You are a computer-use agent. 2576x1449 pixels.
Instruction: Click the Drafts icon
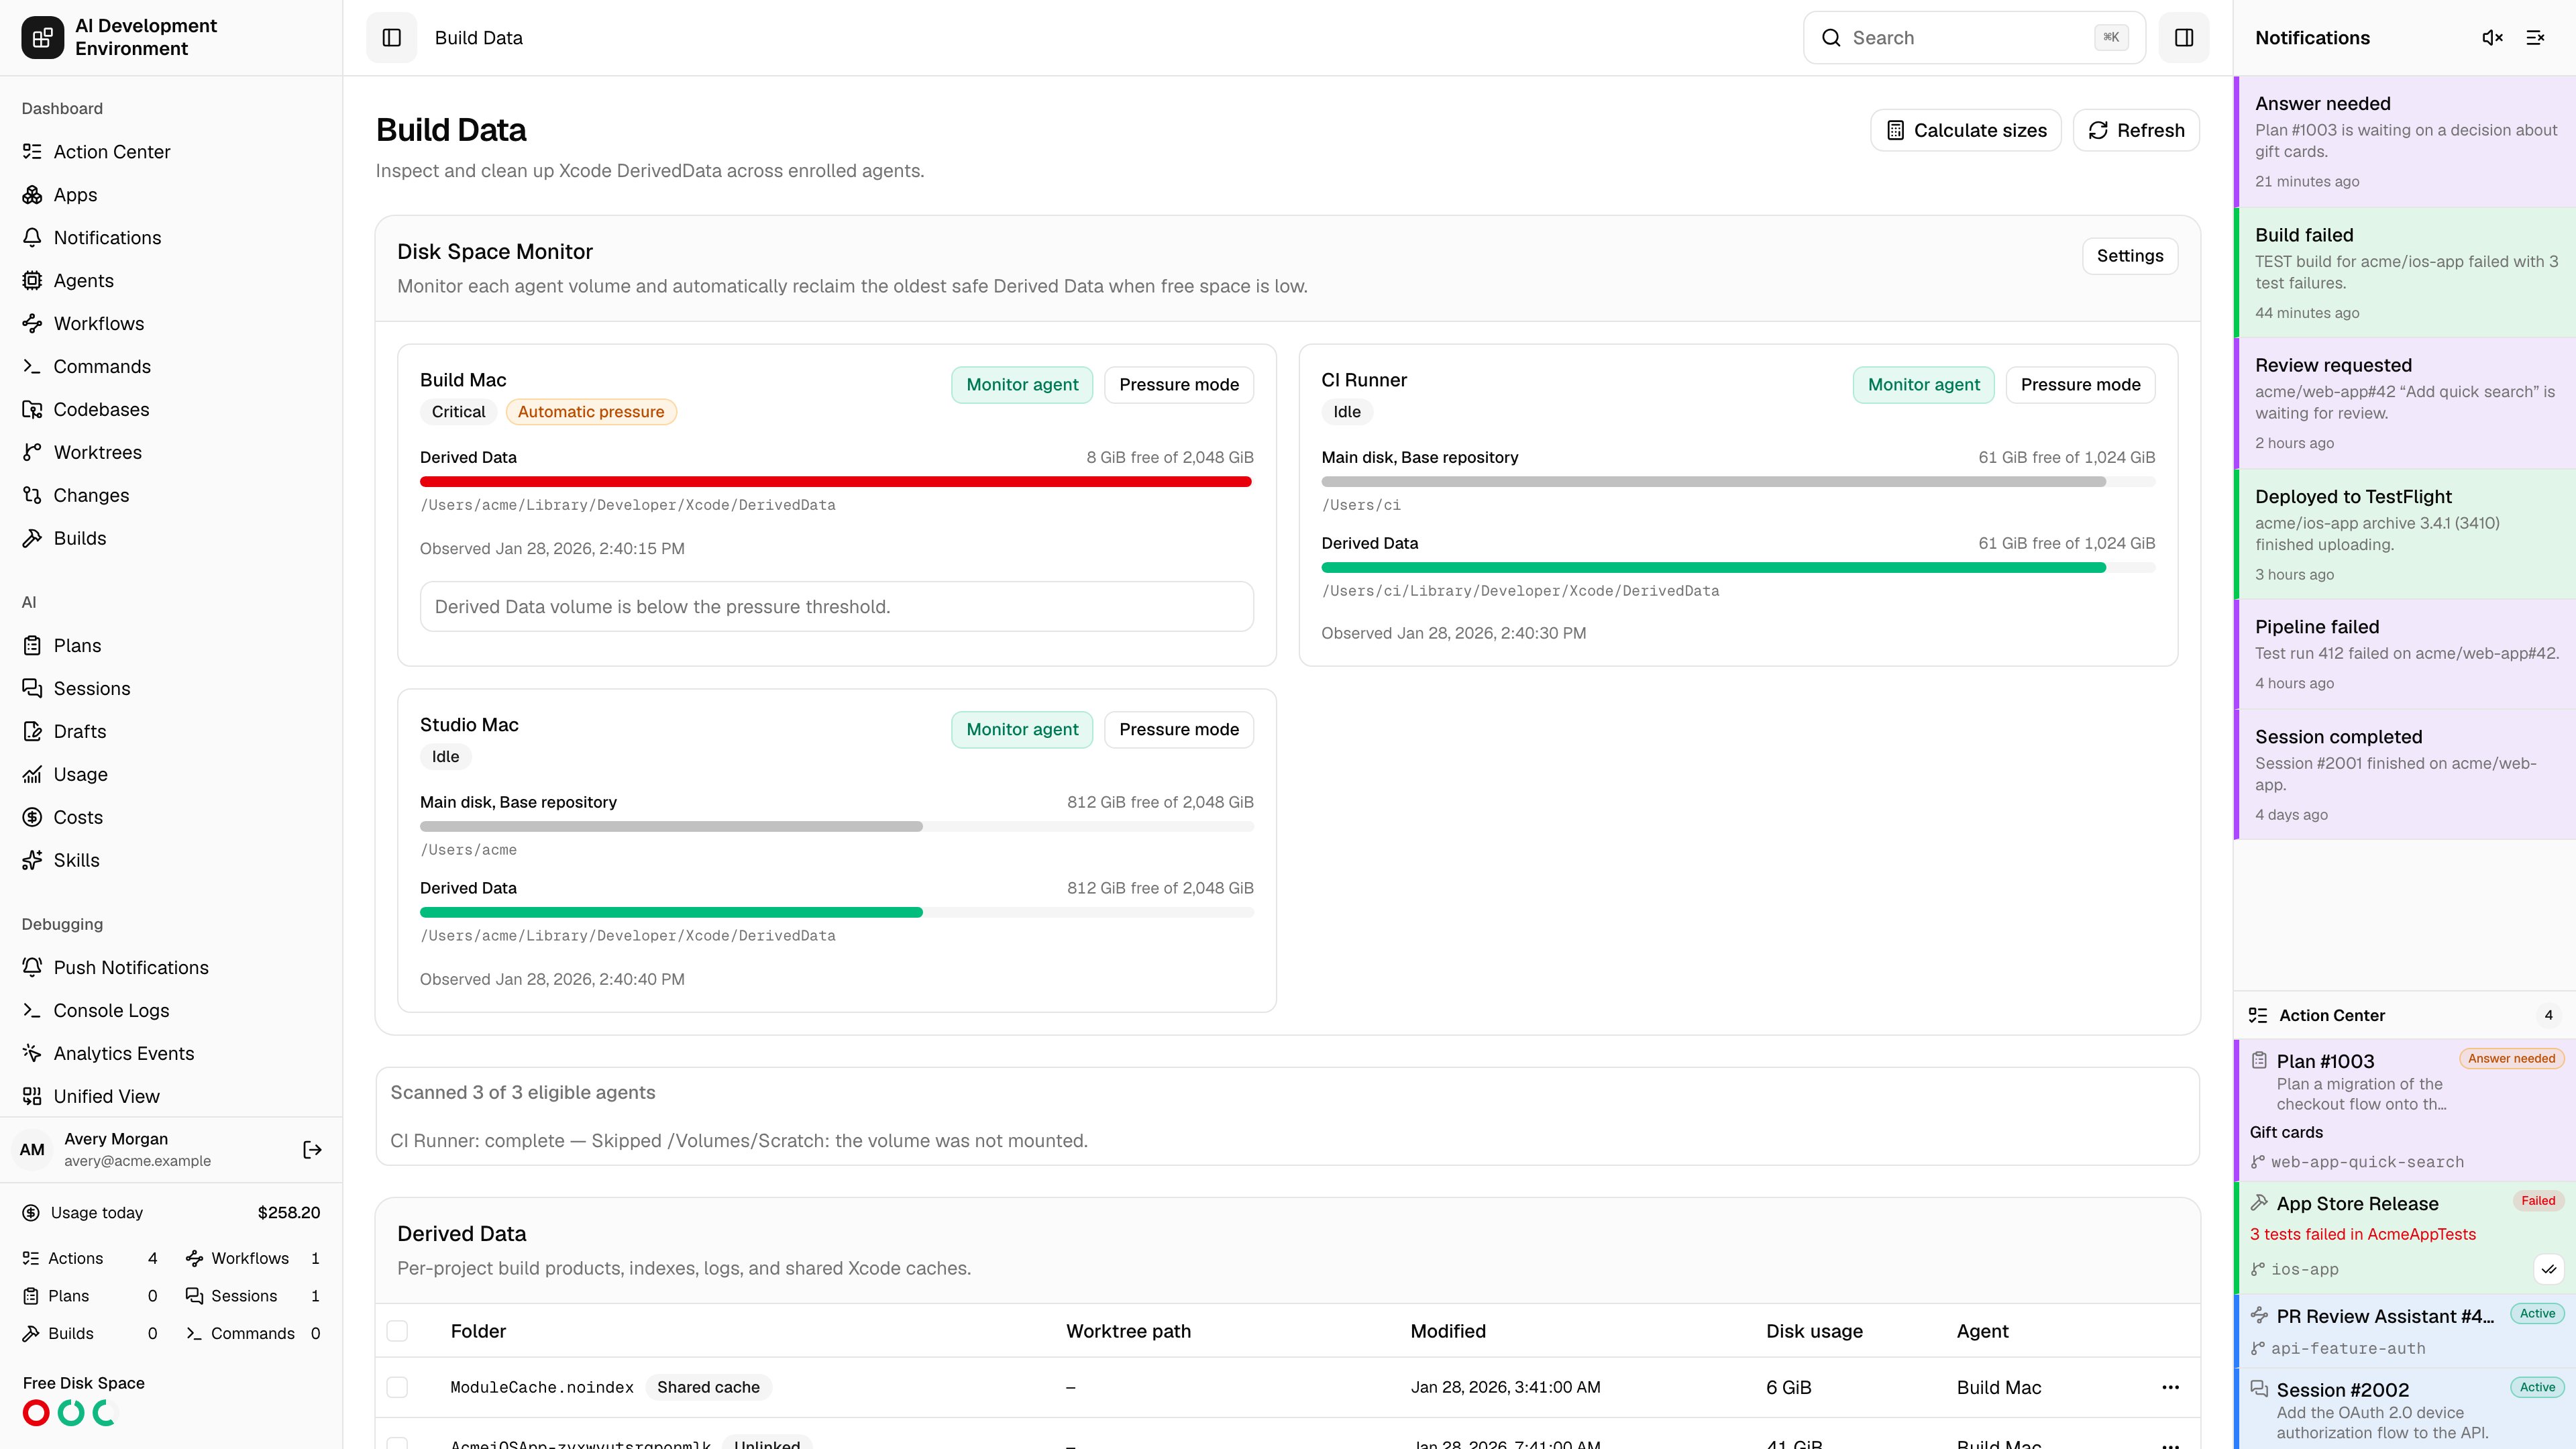click(32, 732)
